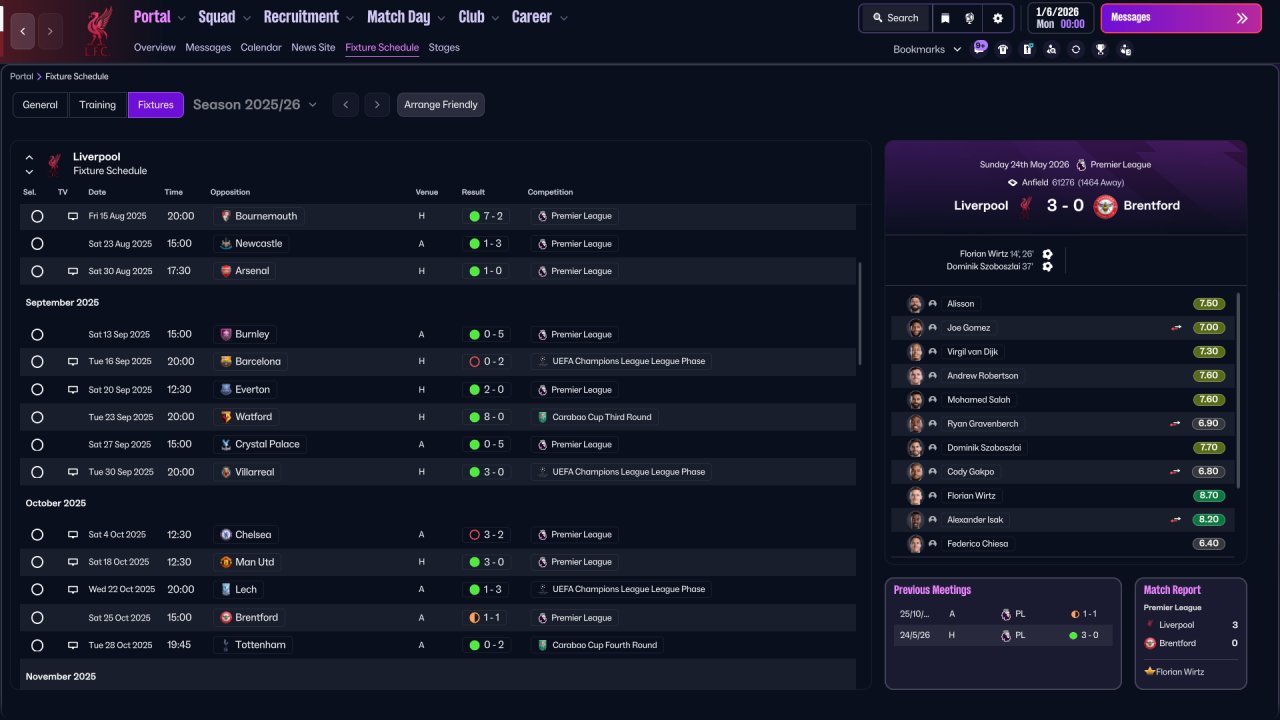Click the TV icon on Barcelona fixture row

tap(73, 362)
